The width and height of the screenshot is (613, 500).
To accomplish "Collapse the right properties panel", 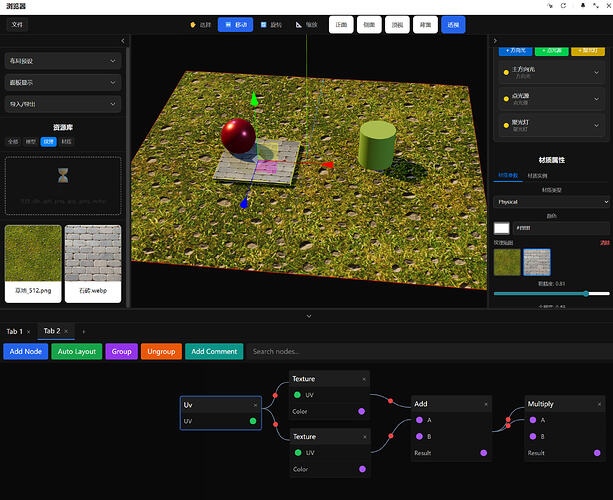I will tap(495, 41).
